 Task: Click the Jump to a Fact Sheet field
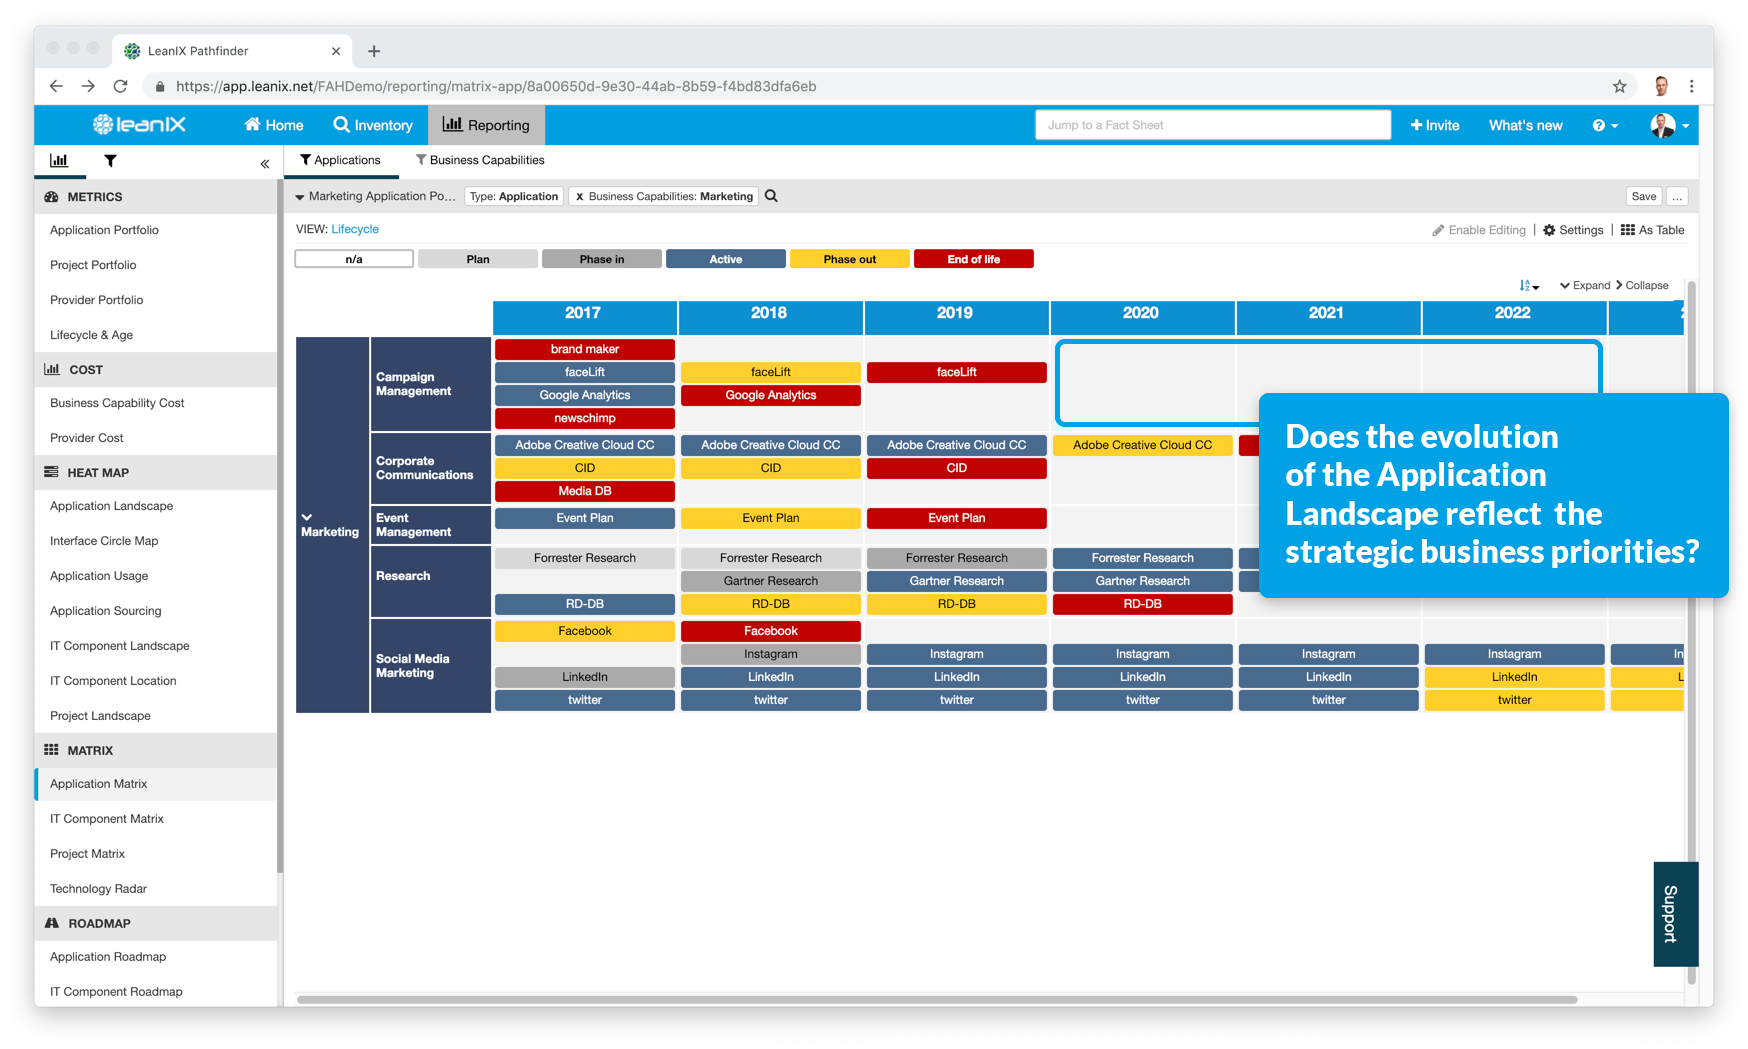1212,124
